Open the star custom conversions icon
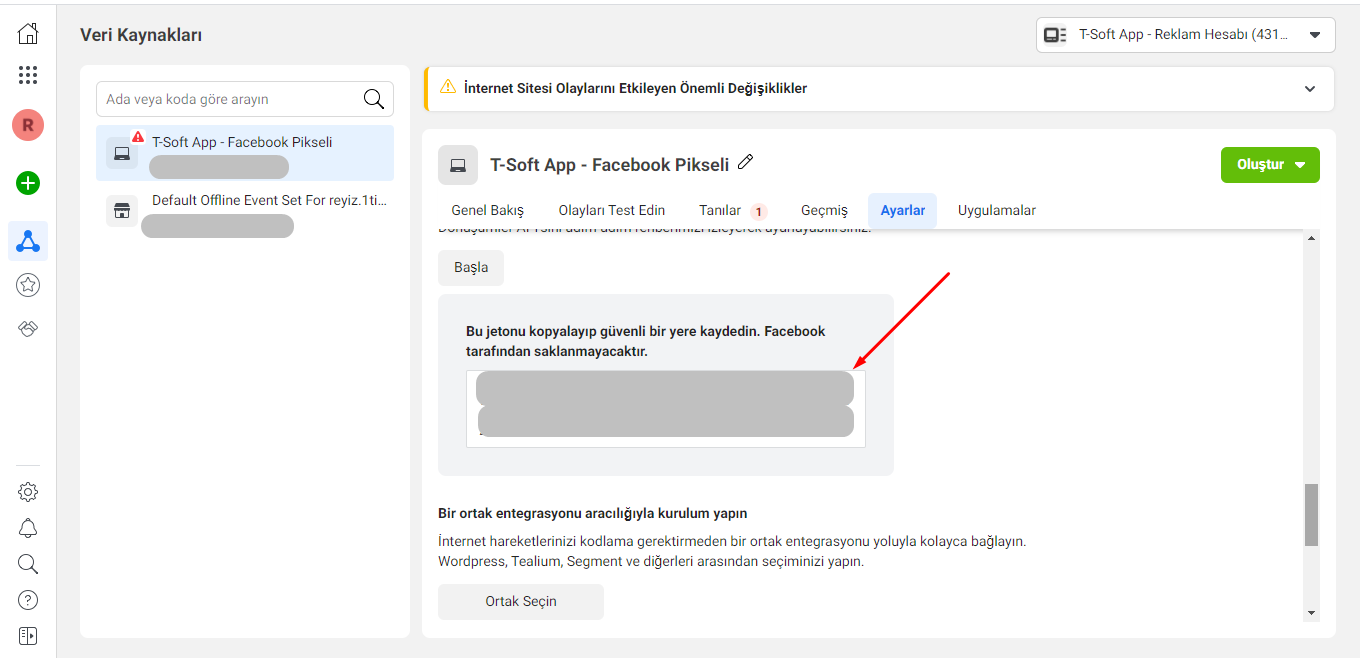 click(28, 285)
